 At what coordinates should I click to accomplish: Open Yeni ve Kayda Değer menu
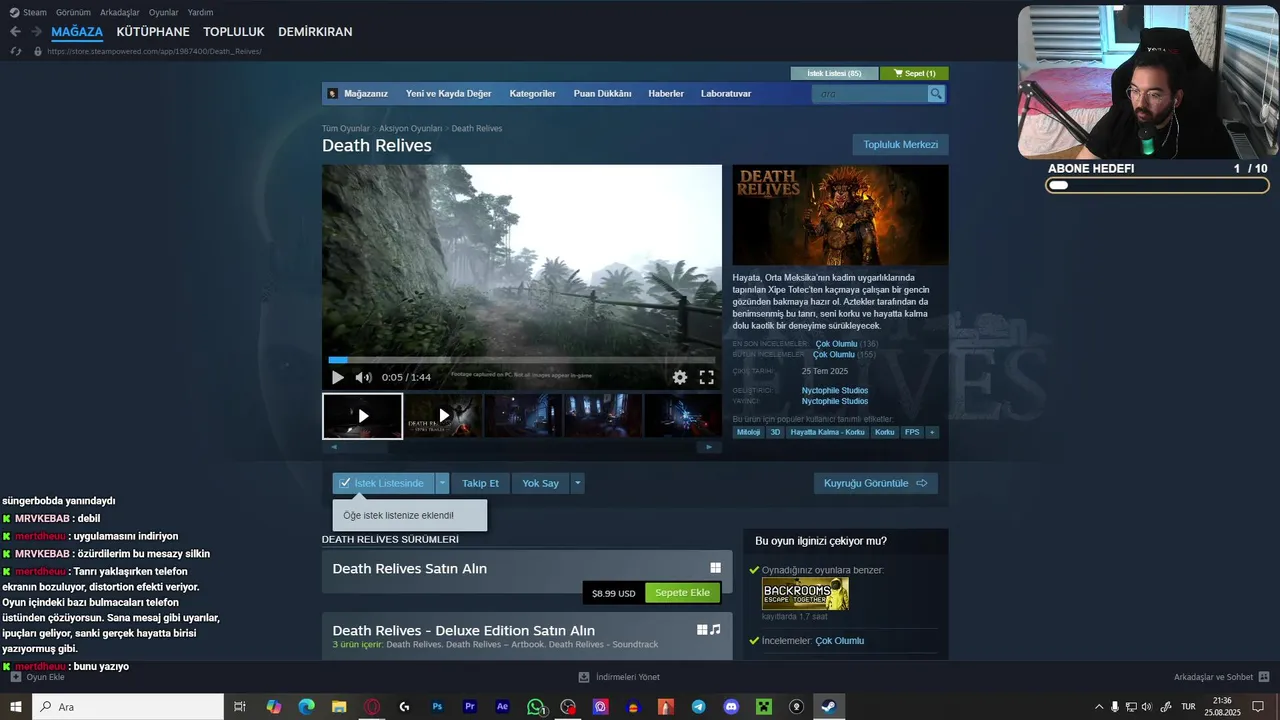(x=448, y=94)
